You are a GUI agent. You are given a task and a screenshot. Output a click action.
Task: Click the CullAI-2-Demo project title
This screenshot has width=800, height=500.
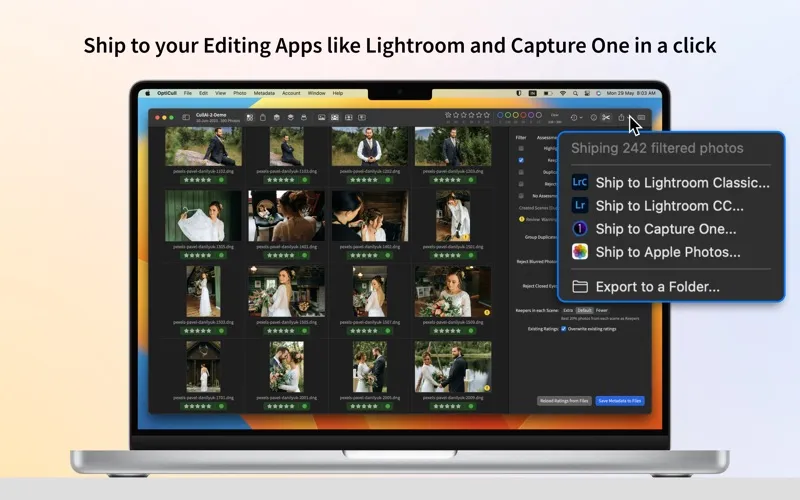click(211, 115)
